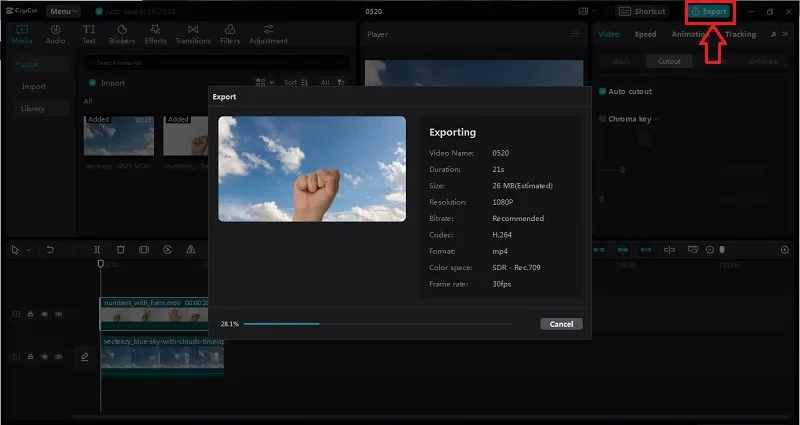Tick the Chroma key checkbox
This screenshot has height=425, width=800.
click(603, 119)
